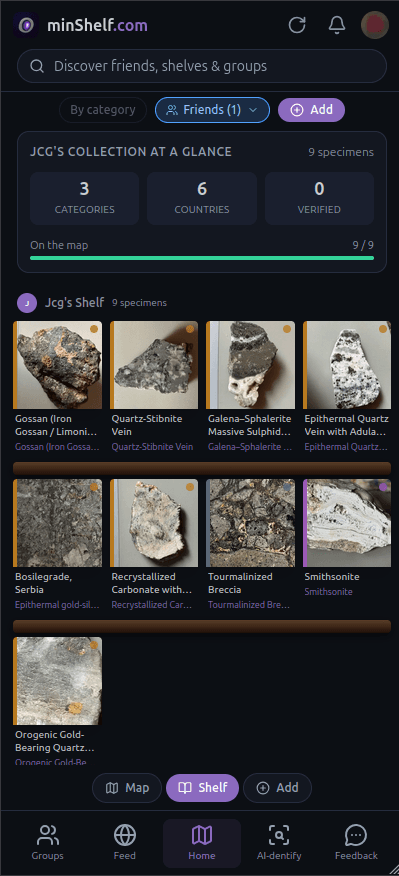This screenshot has width=399, height=876.
Task: Open the Quartz-Stibnite Vein thumbnail
Action: [154, 365]
